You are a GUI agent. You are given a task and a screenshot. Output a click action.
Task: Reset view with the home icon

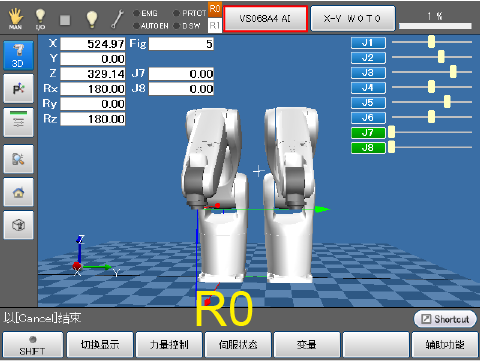tap(18, 192)
